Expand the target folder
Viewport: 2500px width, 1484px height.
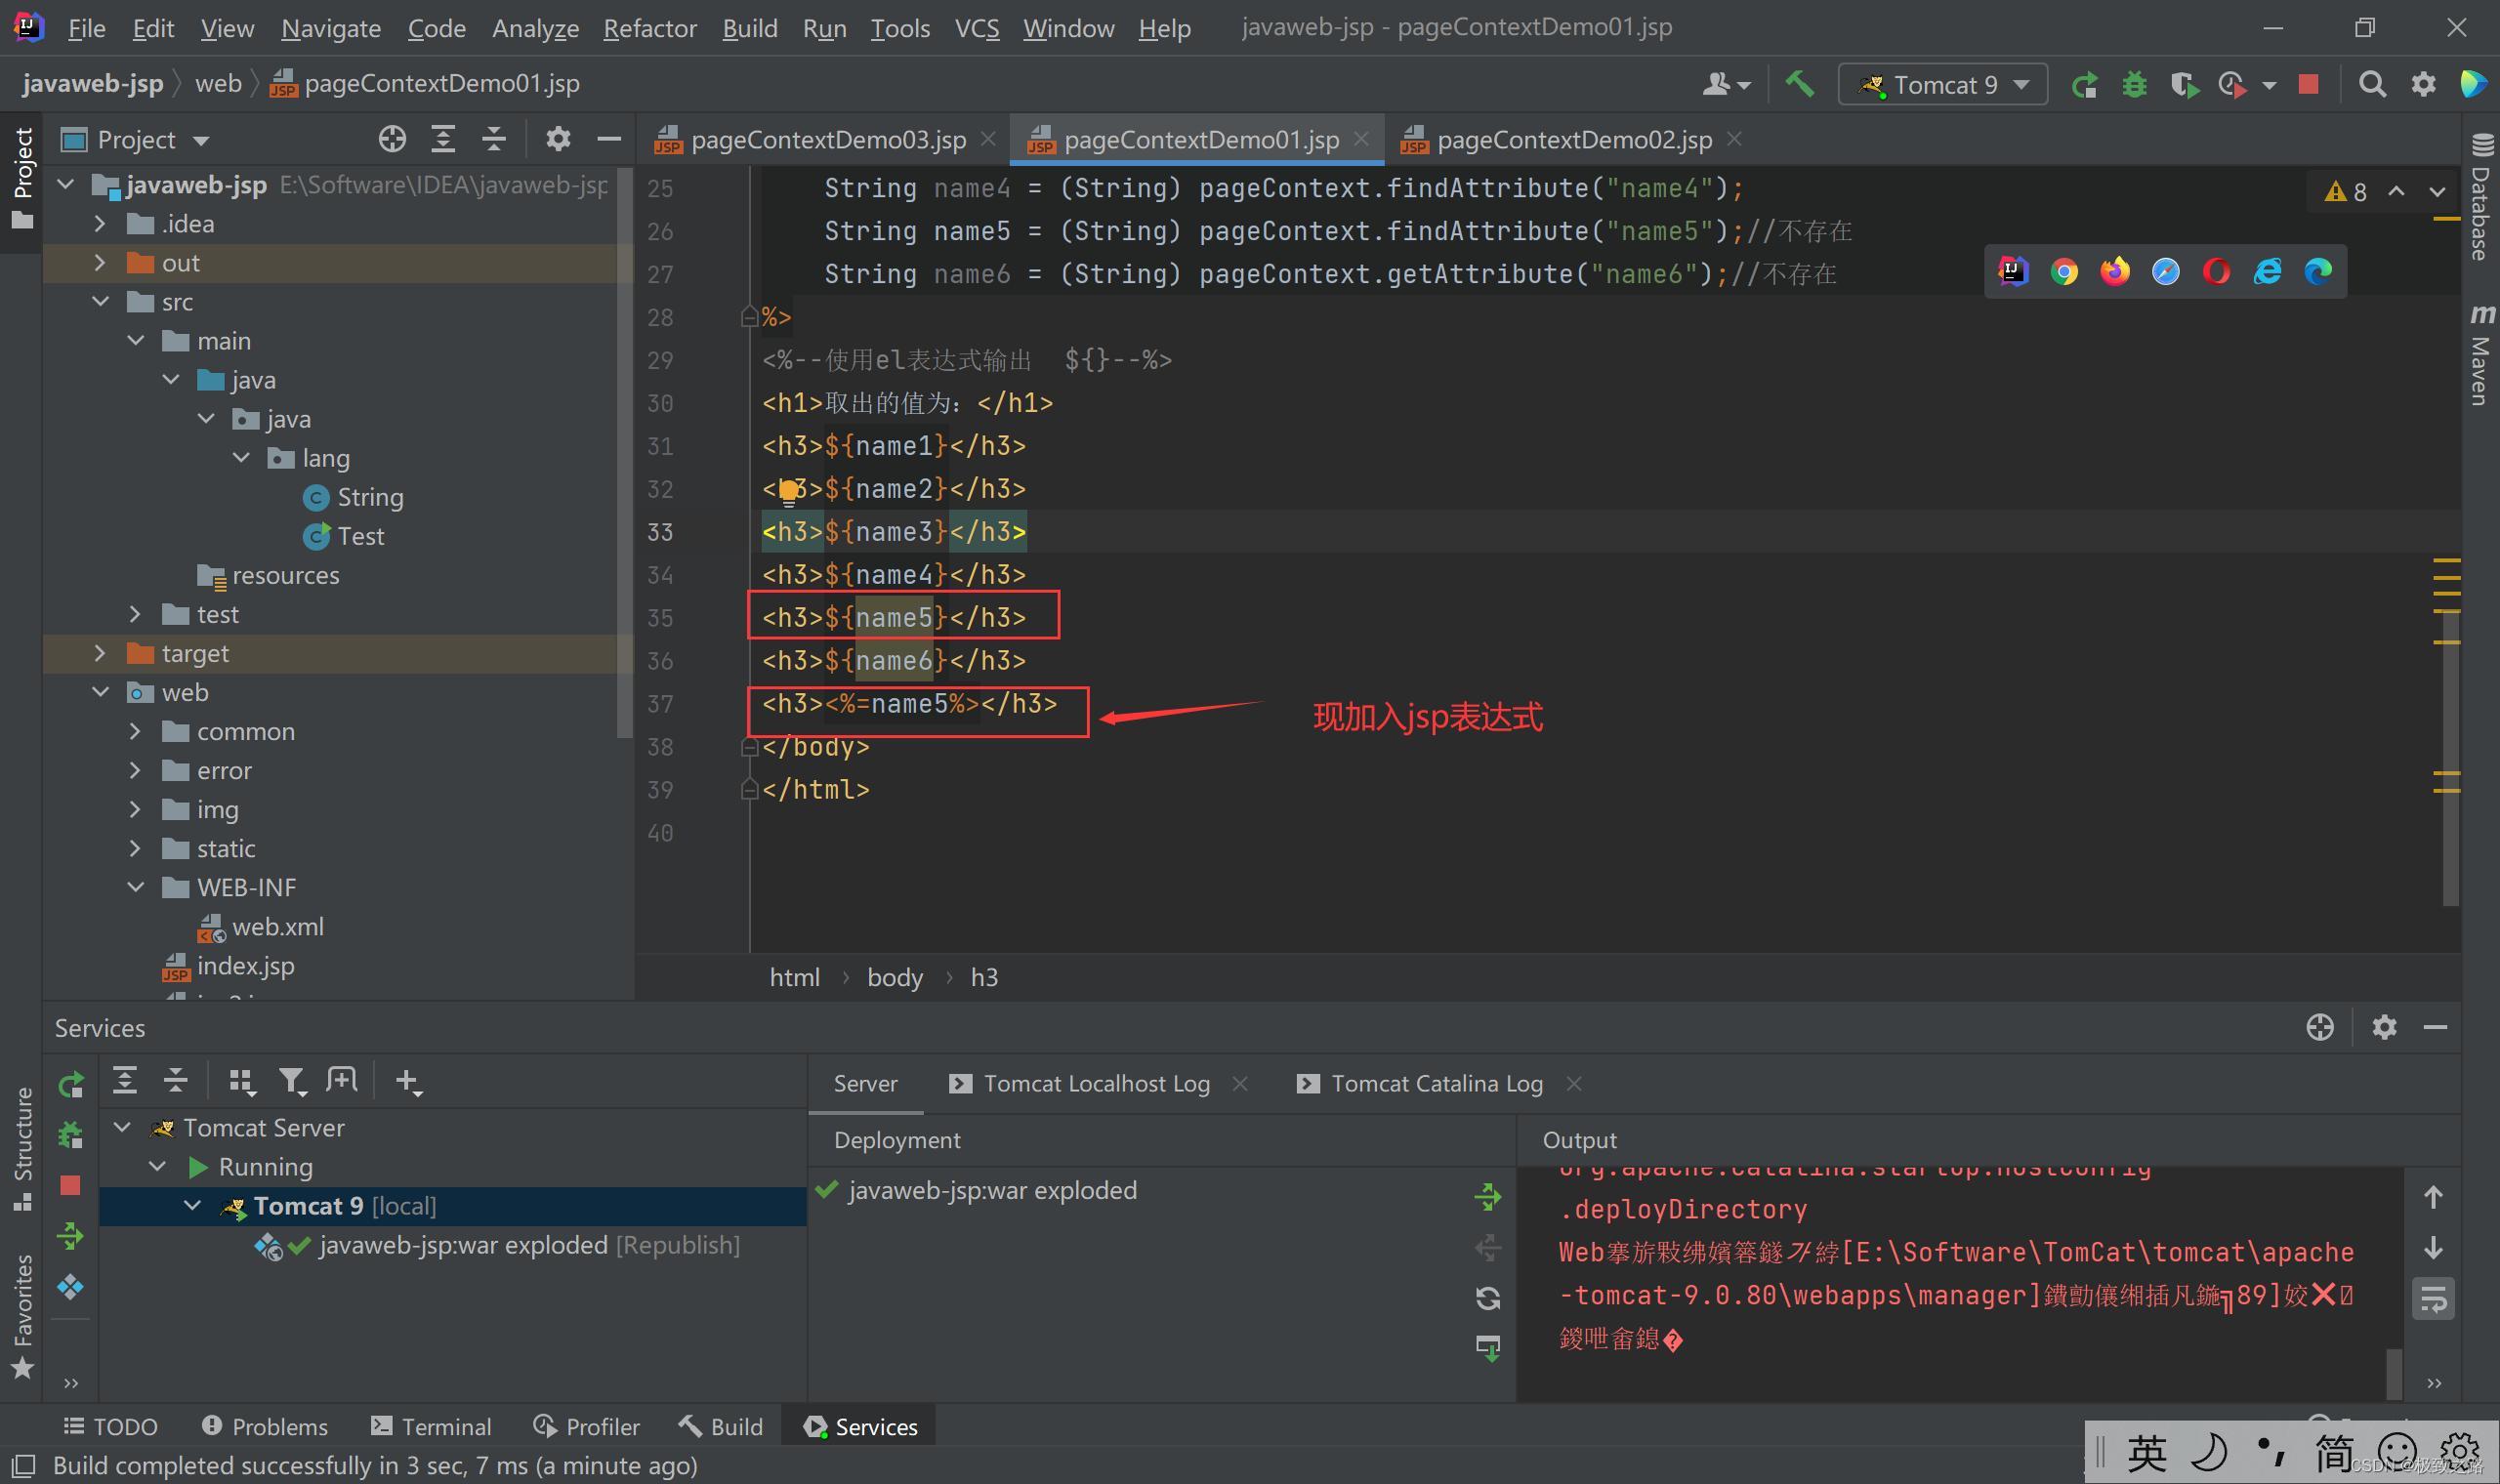pos(100,652)
